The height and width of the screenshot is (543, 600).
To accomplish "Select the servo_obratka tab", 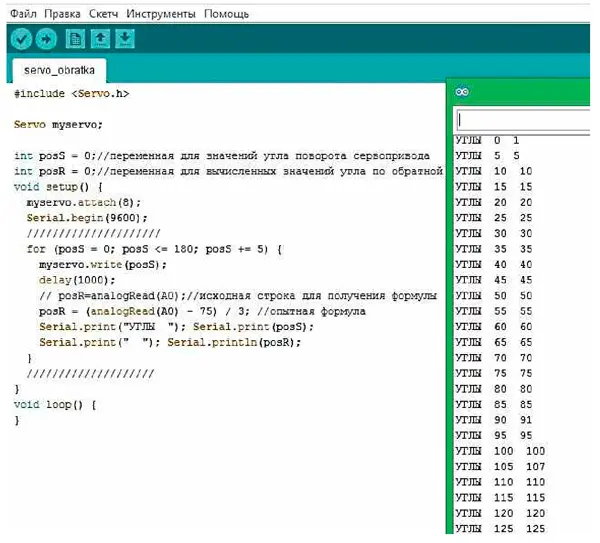I will [x=59, y=73].
